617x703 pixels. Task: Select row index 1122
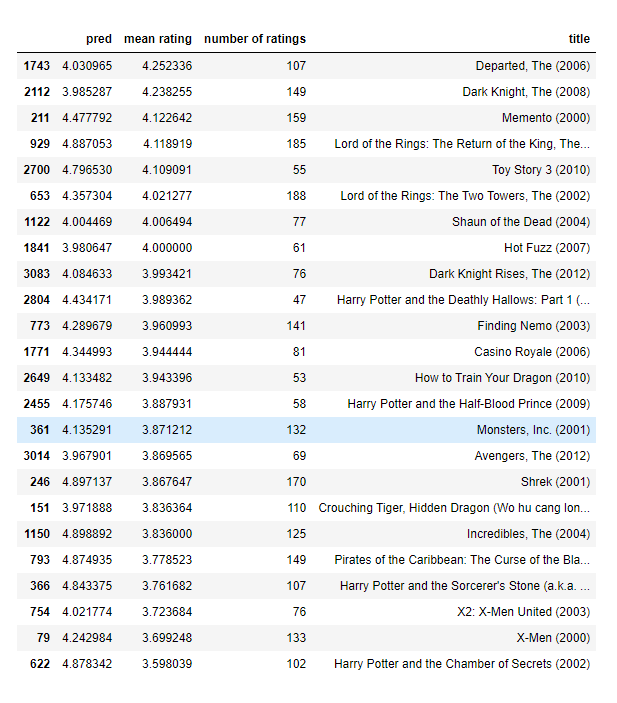[36, 222]
